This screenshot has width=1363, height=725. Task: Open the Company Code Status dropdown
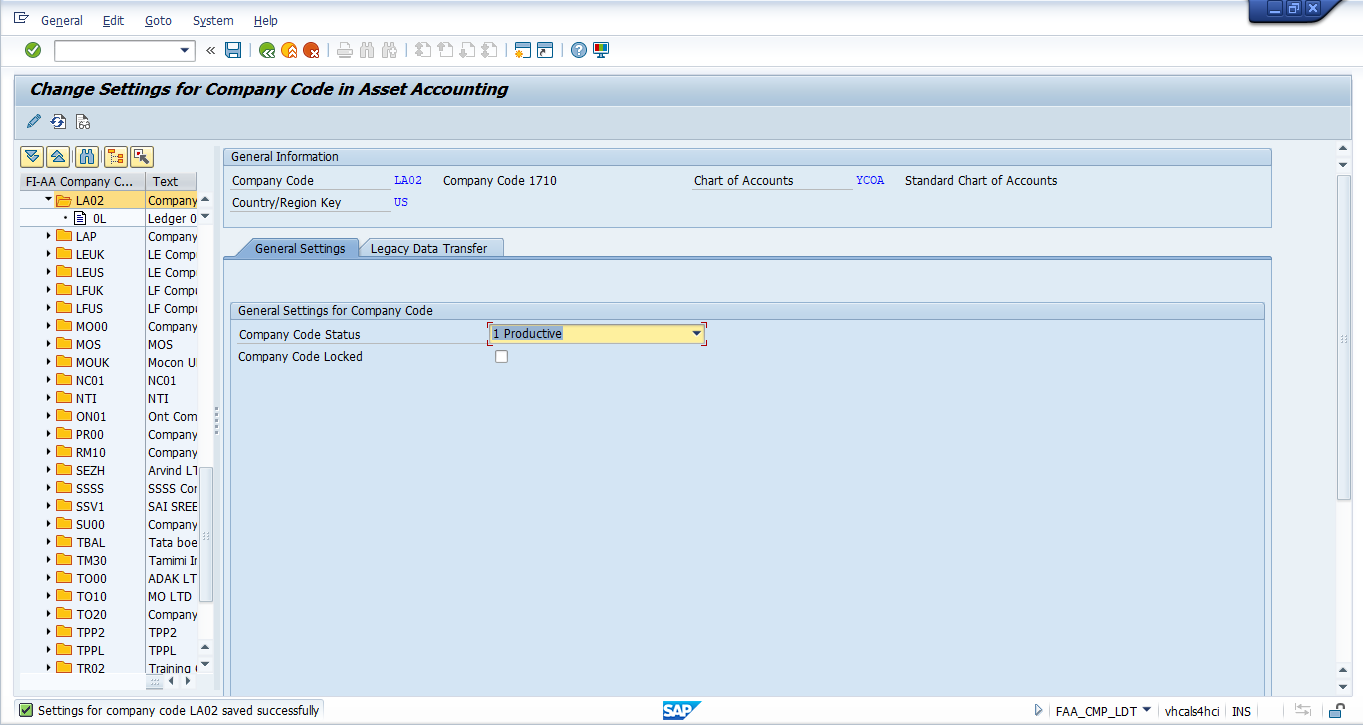697,334
